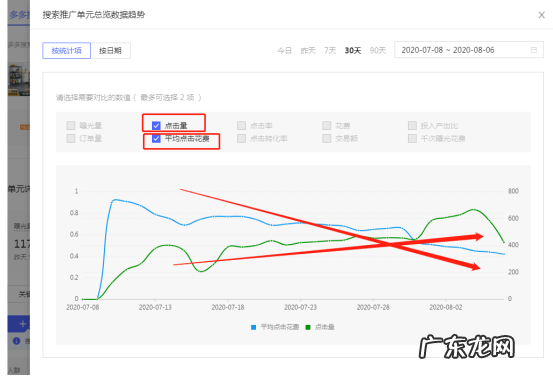Click the blue 平均点击花费 legend square
This screenshot has width=553, height=376.
click(x=253, y=327)
